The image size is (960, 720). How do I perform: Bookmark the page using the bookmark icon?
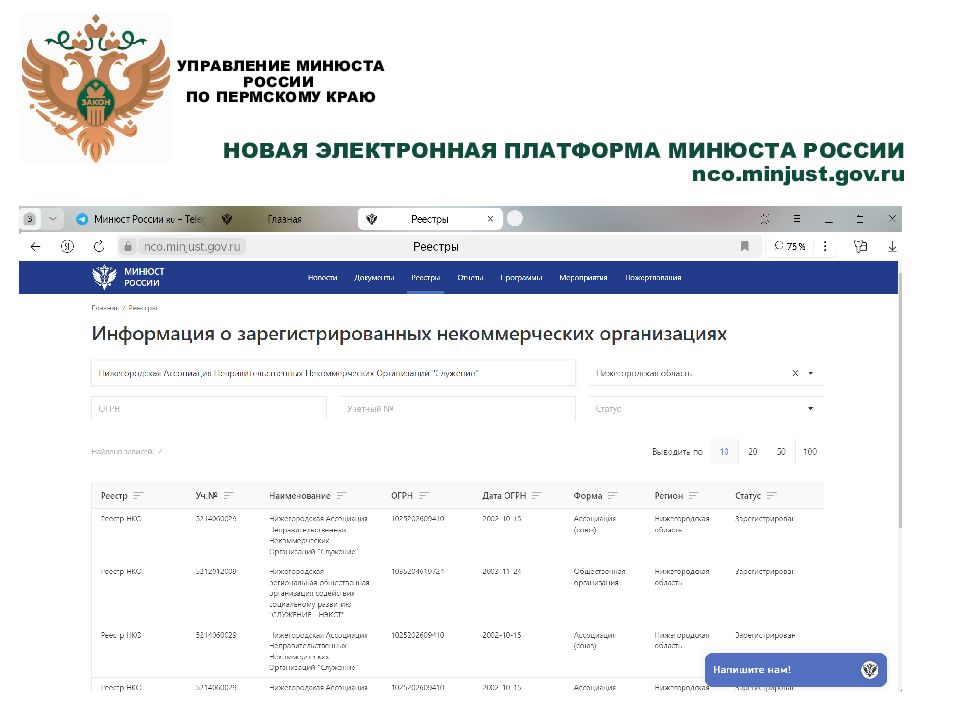(x=744, y=246)
